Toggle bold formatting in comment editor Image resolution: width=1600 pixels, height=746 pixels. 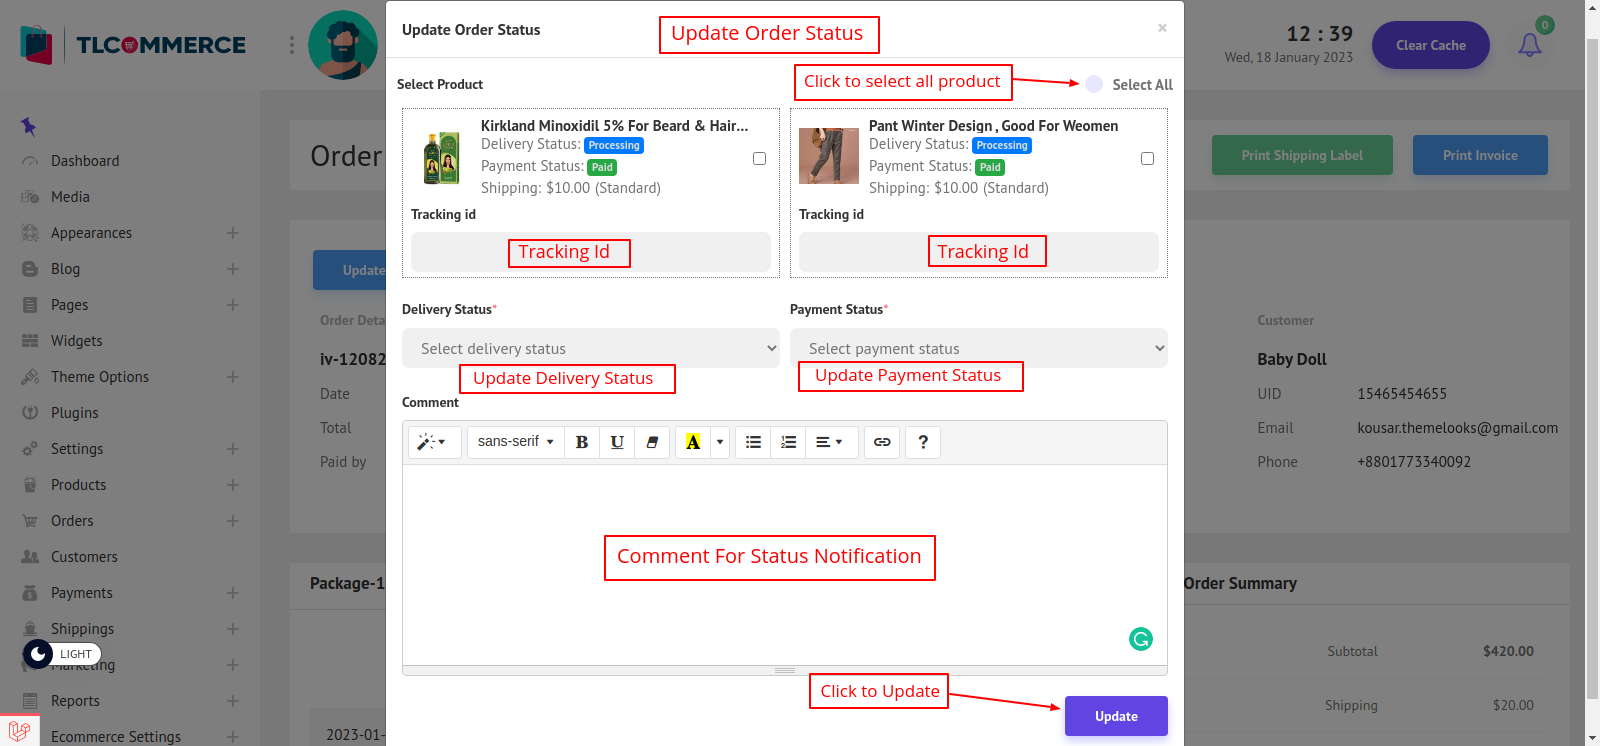pyautogui.click(x=582, y=442)
